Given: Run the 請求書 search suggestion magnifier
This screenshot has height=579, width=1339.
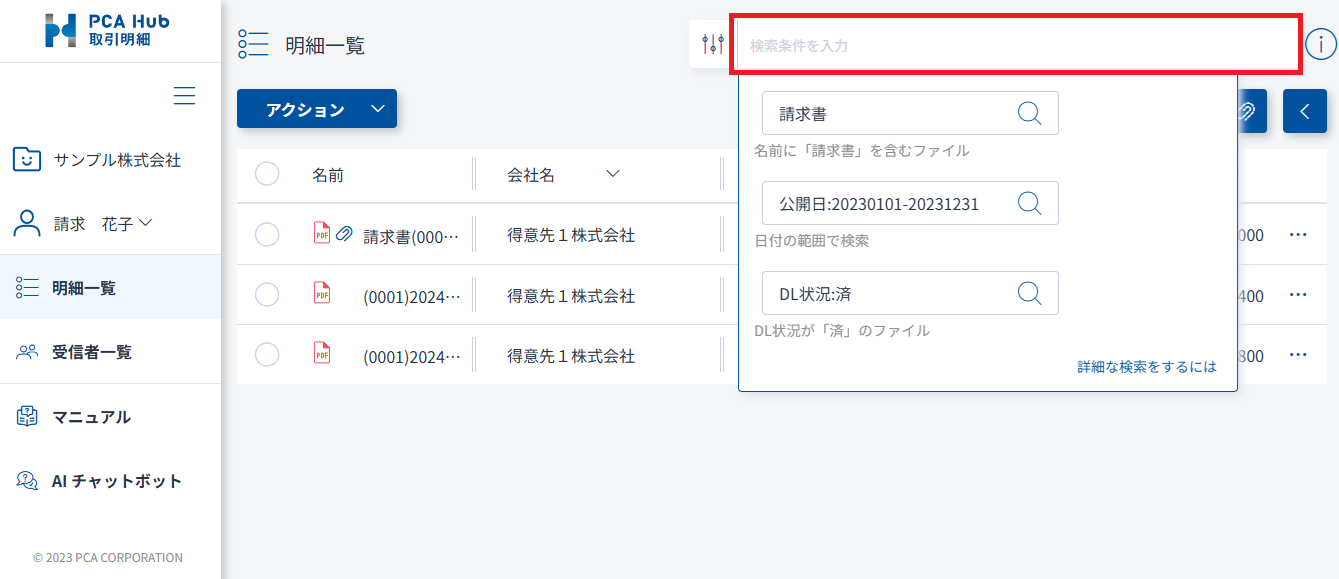Looking at the screenshot, I should coord(1029,113).
